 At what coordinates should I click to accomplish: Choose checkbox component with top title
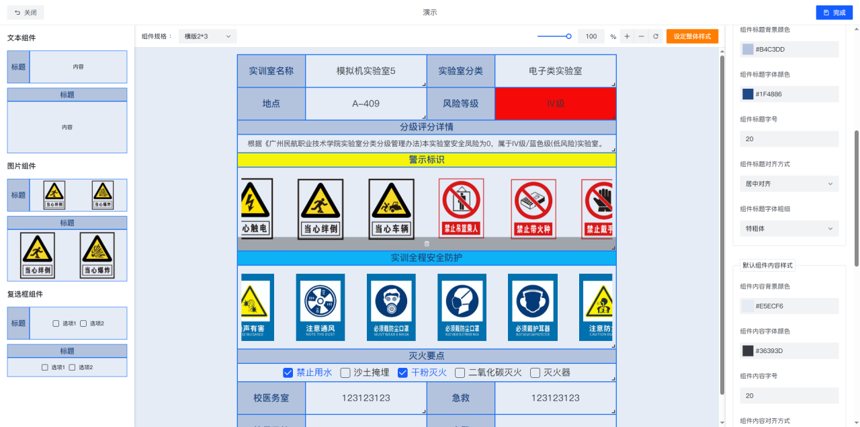[x=67, y=361]
